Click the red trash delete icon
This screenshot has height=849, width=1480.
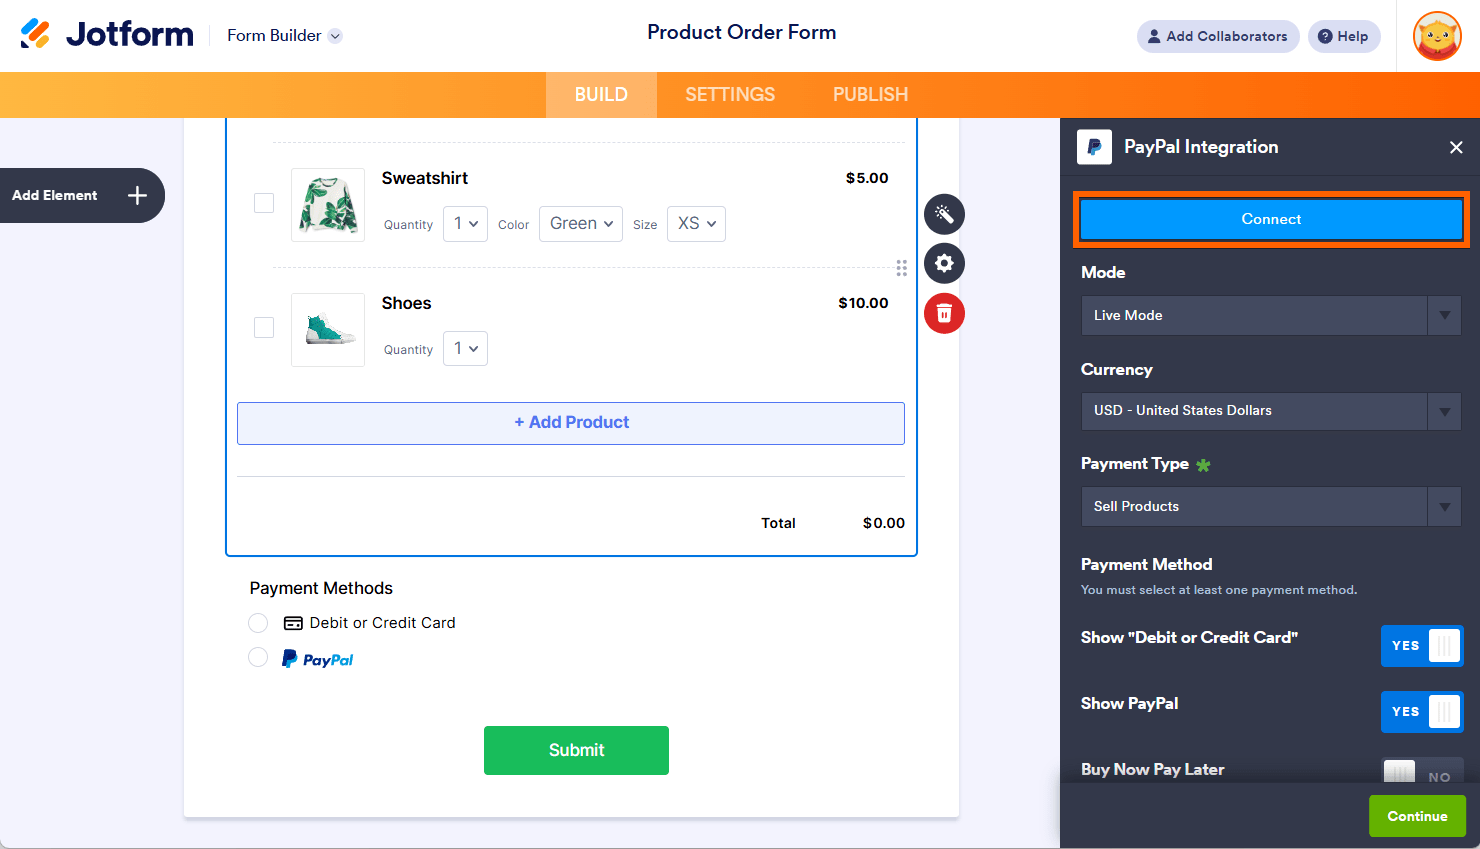click(x=944, y=314)
